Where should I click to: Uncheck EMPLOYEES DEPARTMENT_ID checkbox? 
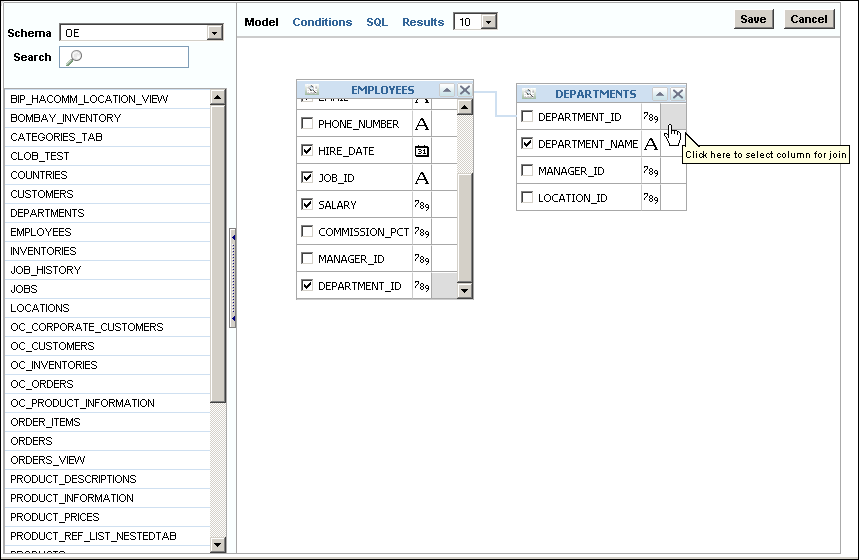307,285
